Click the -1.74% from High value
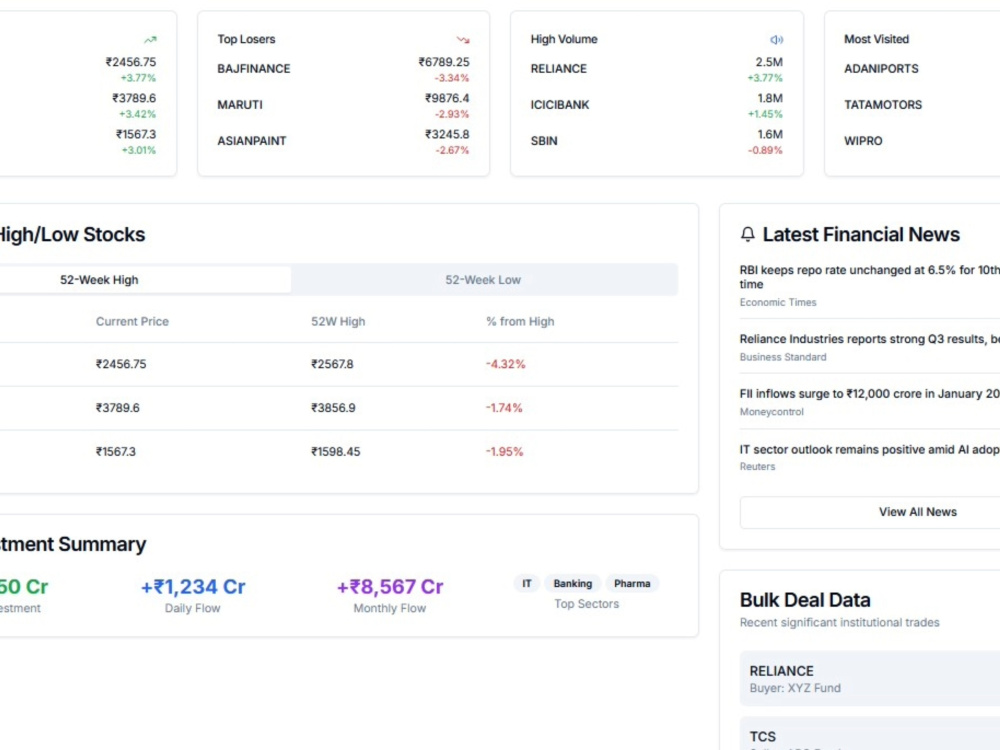This screenshot has height=750, width=1000. point(504,408)
